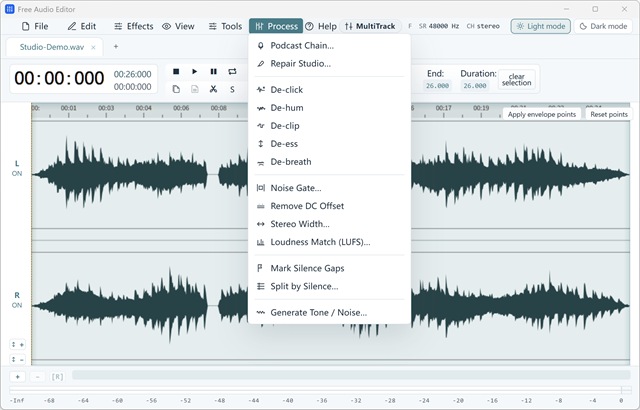Zoom in horizontally with bottom plus button
Image resolution: width=640 pixels, height=410 pixels.
point(18,377)
